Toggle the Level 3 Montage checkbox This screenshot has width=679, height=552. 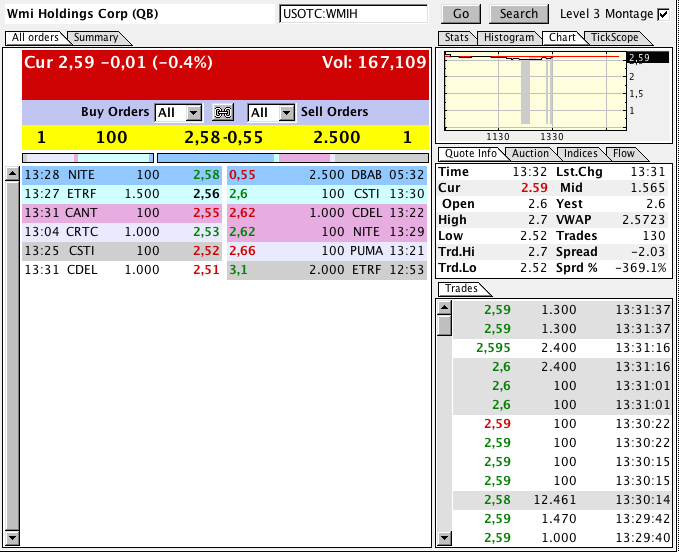663,14
